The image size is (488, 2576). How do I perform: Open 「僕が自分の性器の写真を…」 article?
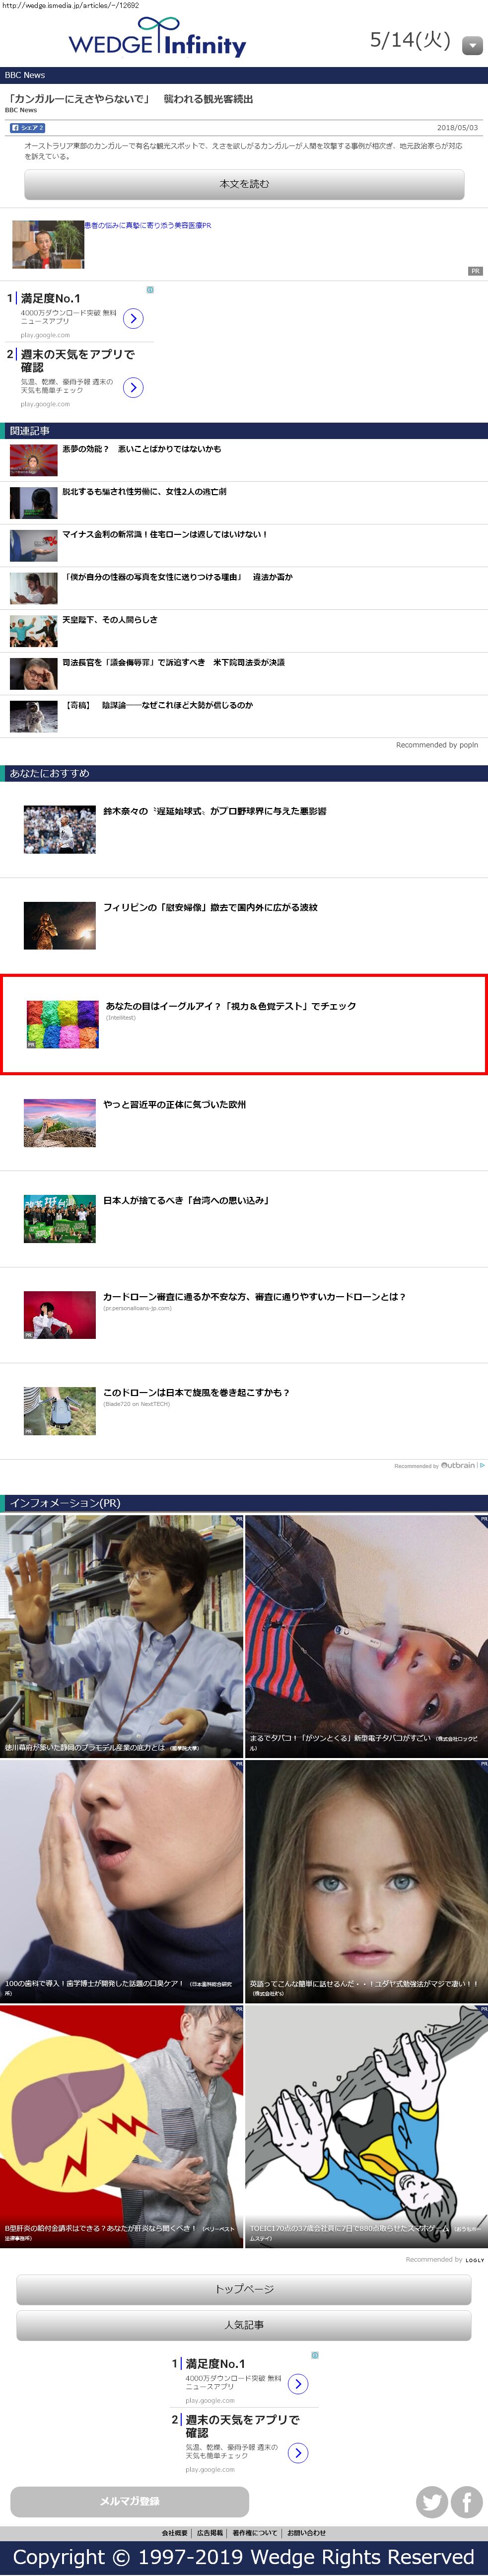[178, 577]
